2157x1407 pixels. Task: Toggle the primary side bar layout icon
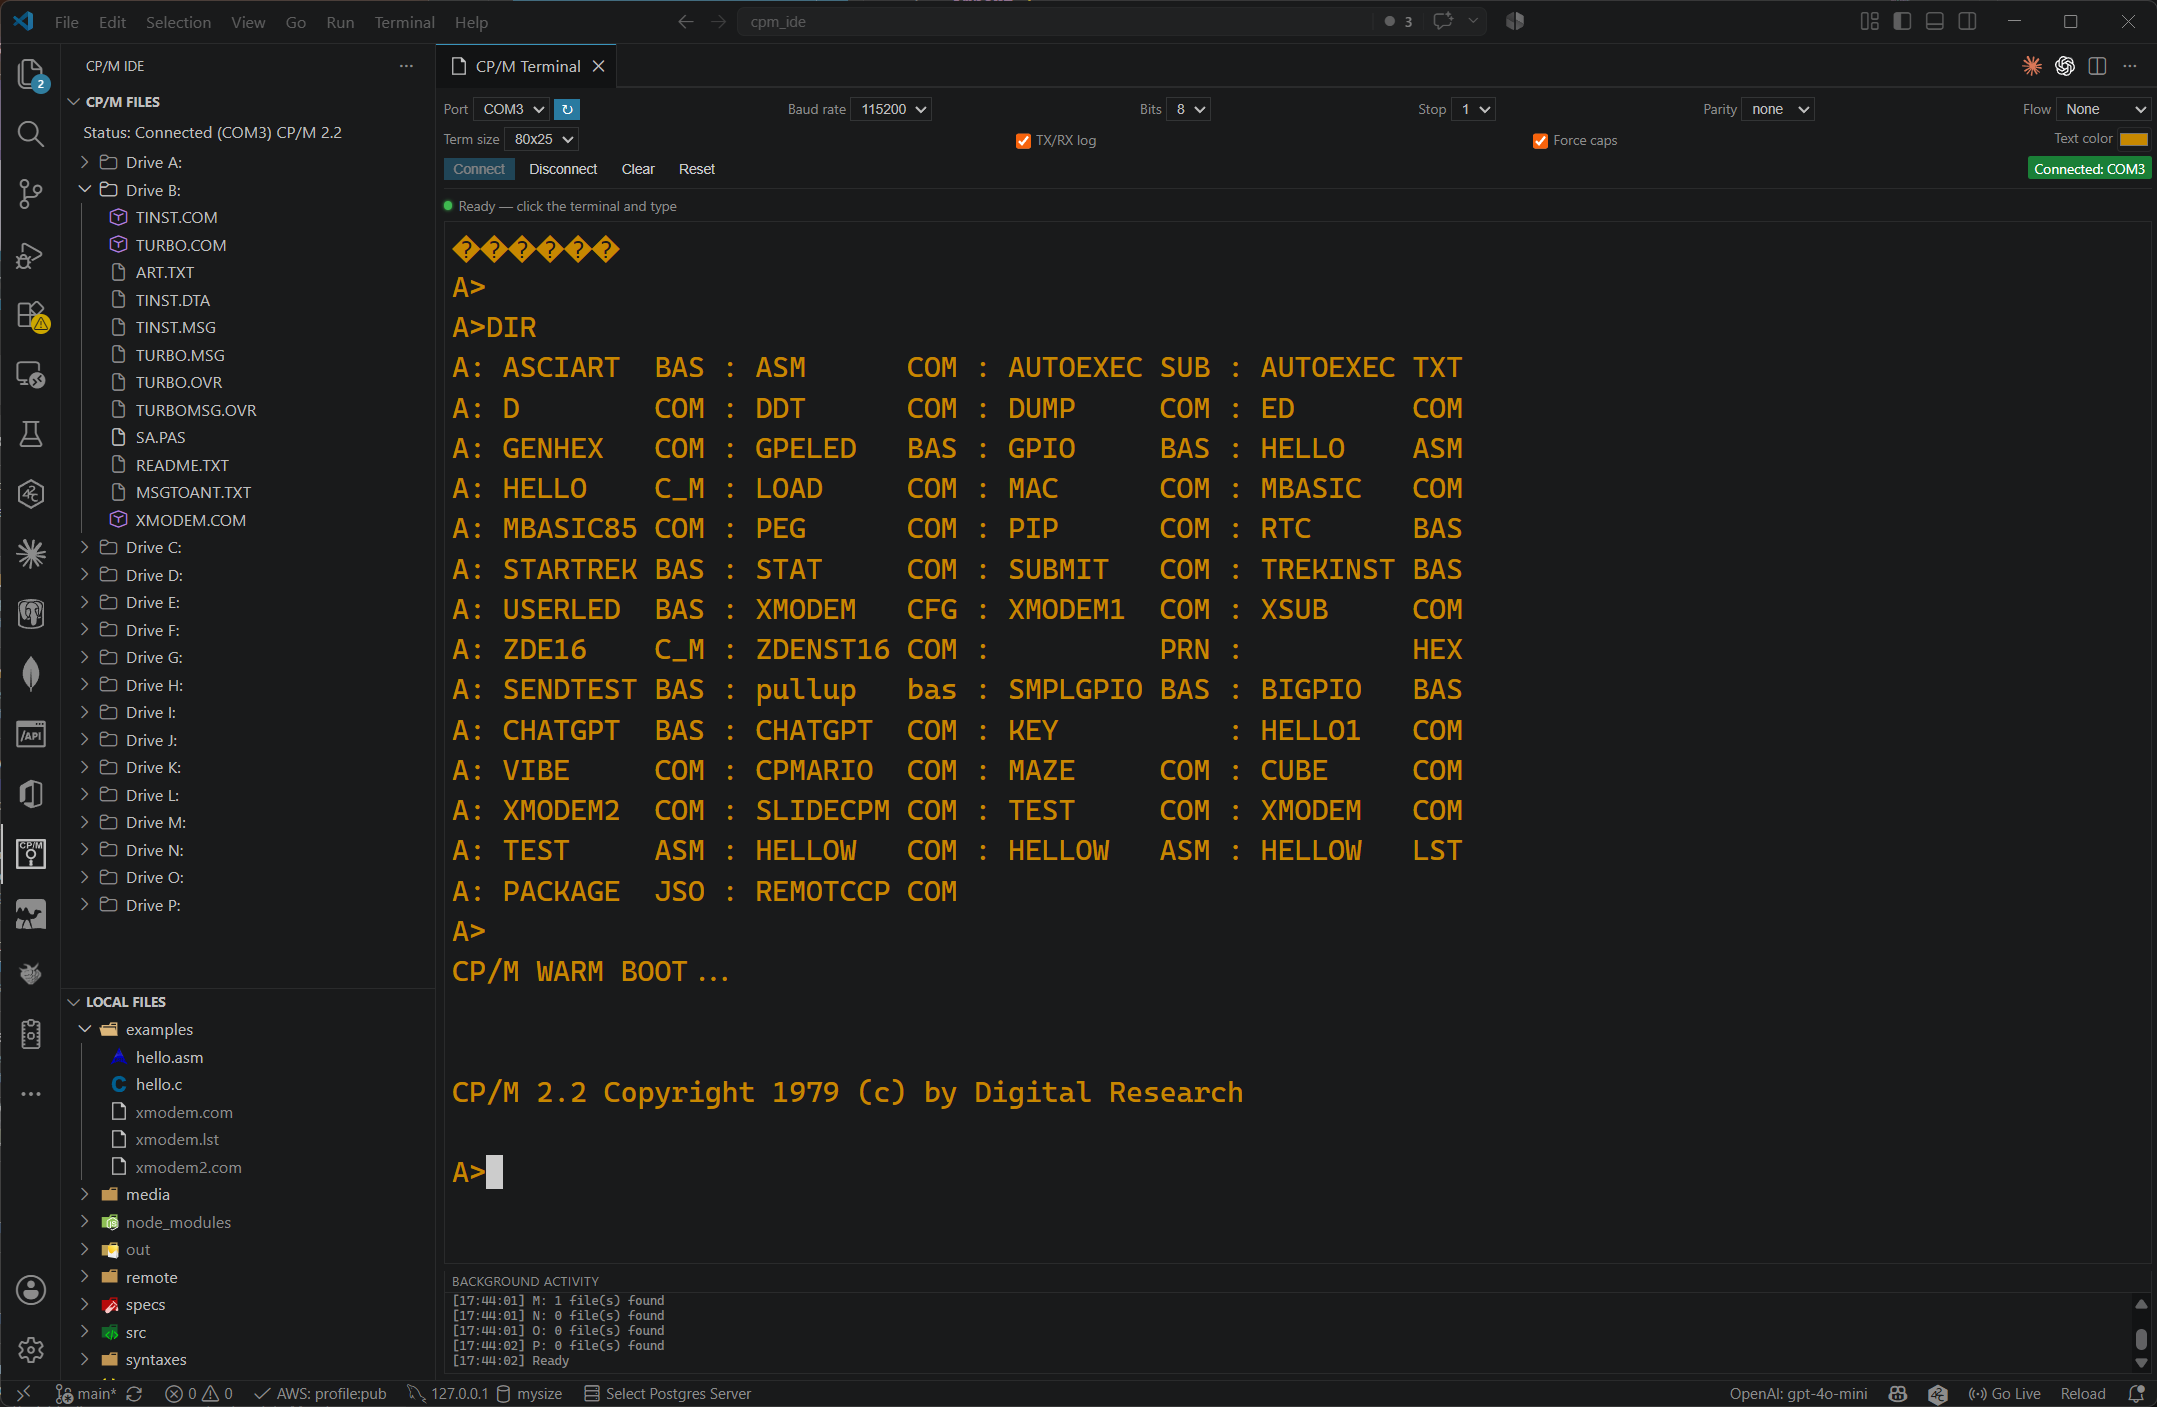tap(1902, 22)
